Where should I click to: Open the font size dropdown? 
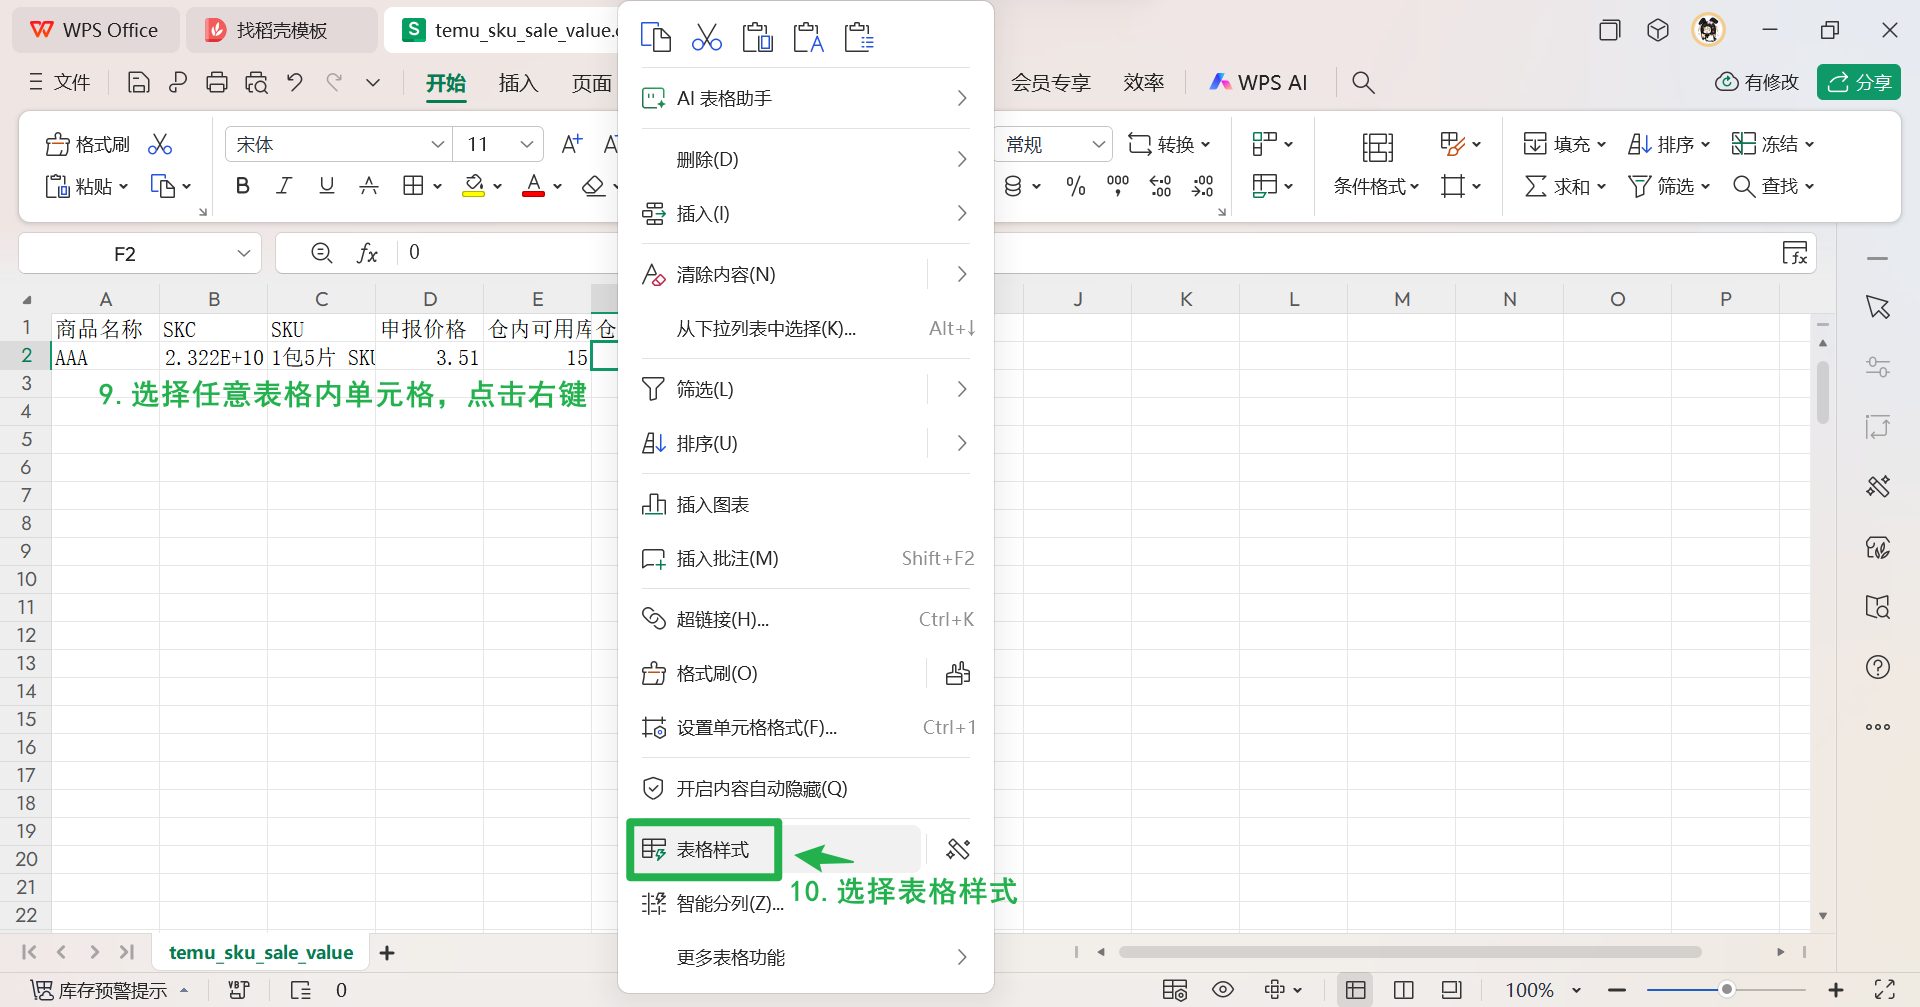(x=529, y=143)
